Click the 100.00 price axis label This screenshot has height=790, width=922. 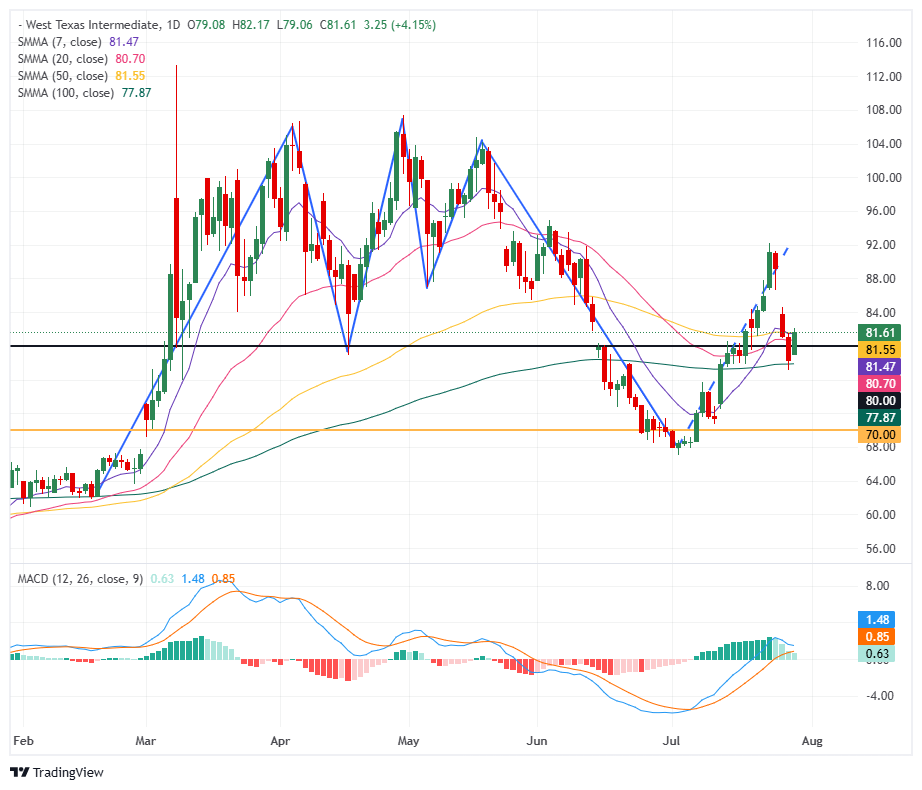click(x=883, y=178)
